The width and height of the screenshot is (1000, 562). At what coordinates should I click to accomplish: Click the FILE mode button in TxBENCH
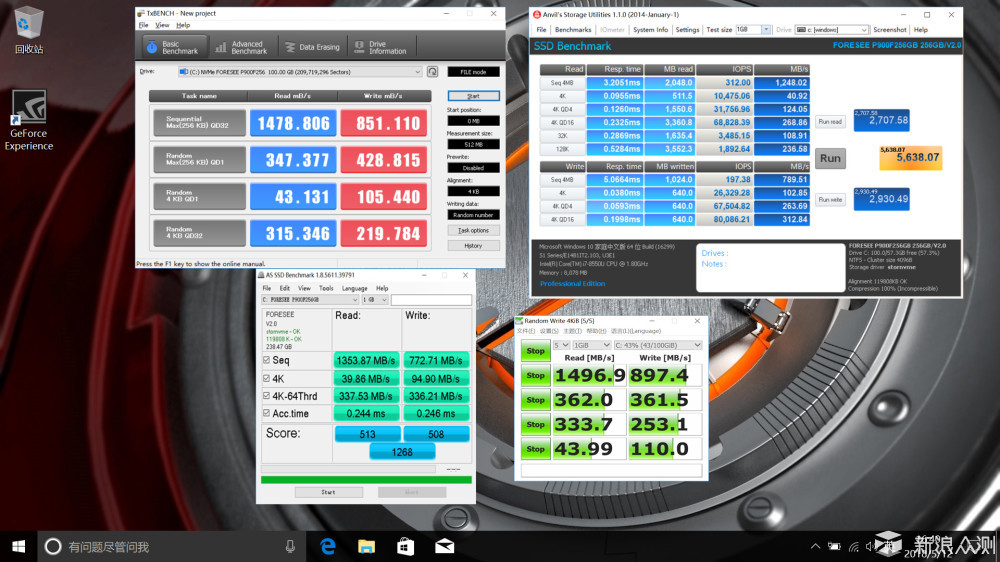tap(473, 72)
